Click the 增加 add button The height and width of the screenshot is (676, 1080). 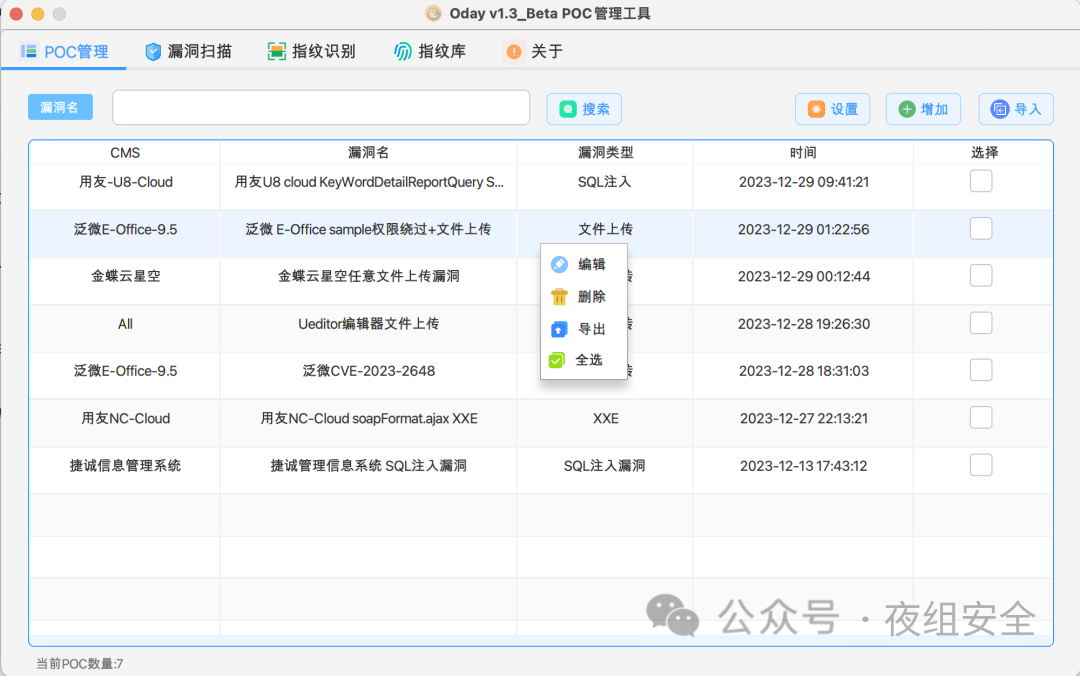coord(923,109)
